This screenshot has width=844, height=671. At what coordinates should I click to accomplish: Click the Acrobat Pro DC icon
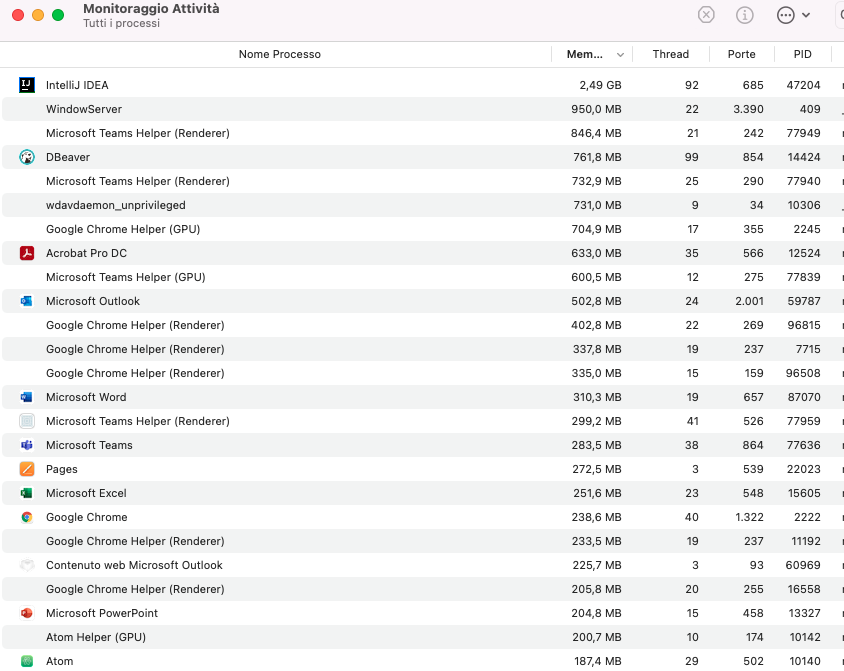tap(27, 253)
